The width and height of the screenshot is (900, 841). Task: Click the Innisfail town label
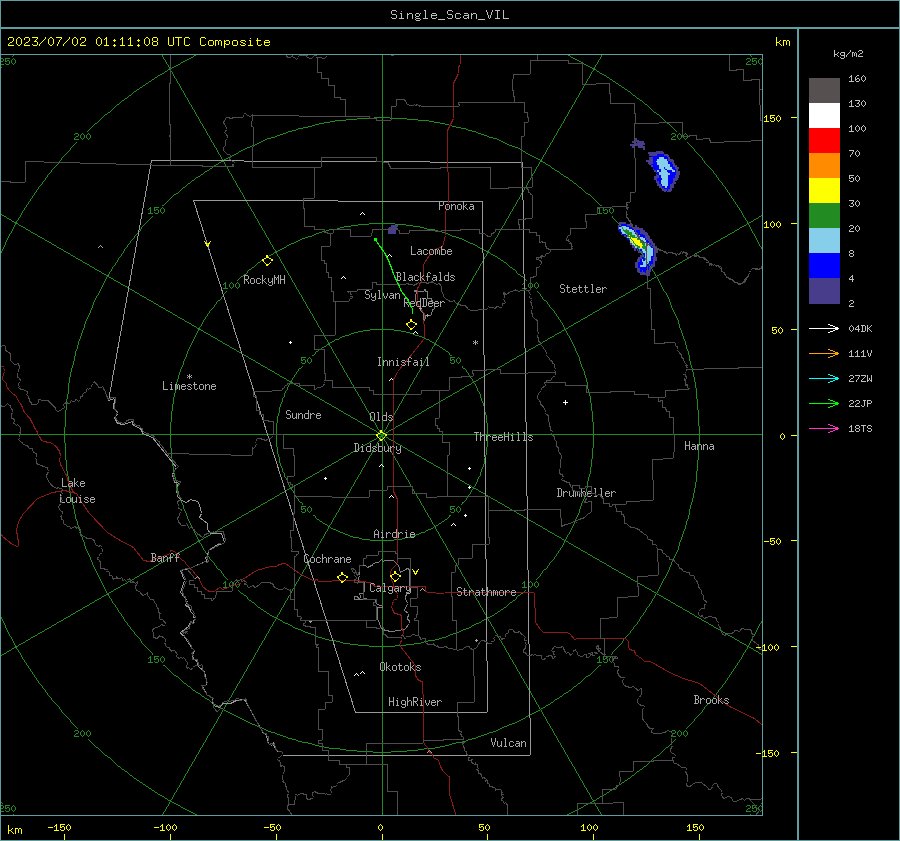click(403, 362)
